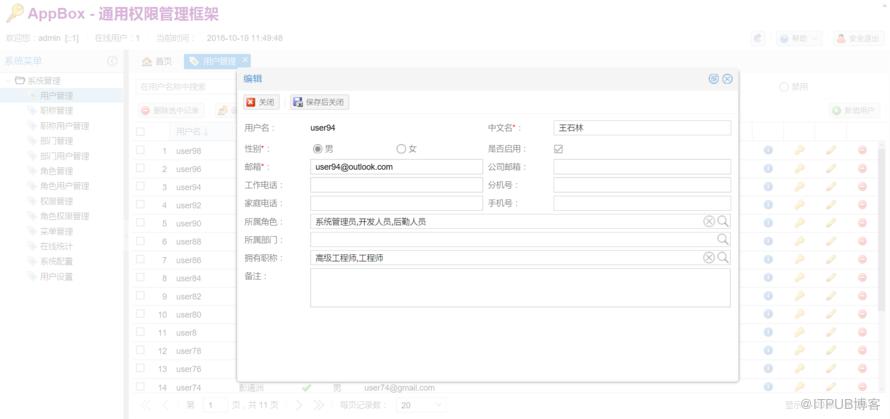This screenshot has height=419, width=890.
Task: Jump to last page with pager double arrow
Action: [318, 405]
